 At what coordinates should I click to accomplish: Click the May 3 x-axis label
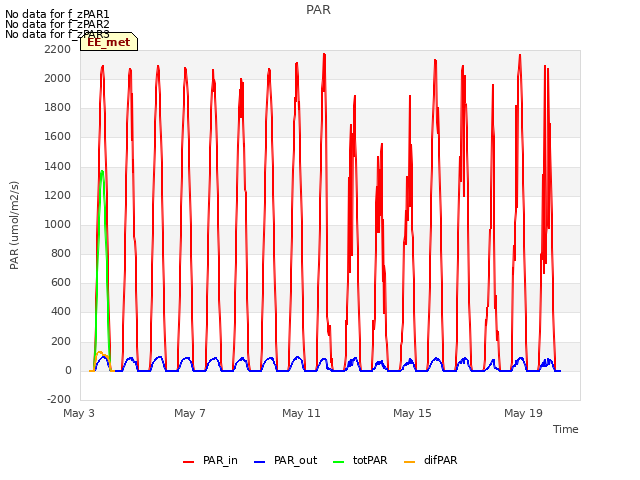(79, 413)
